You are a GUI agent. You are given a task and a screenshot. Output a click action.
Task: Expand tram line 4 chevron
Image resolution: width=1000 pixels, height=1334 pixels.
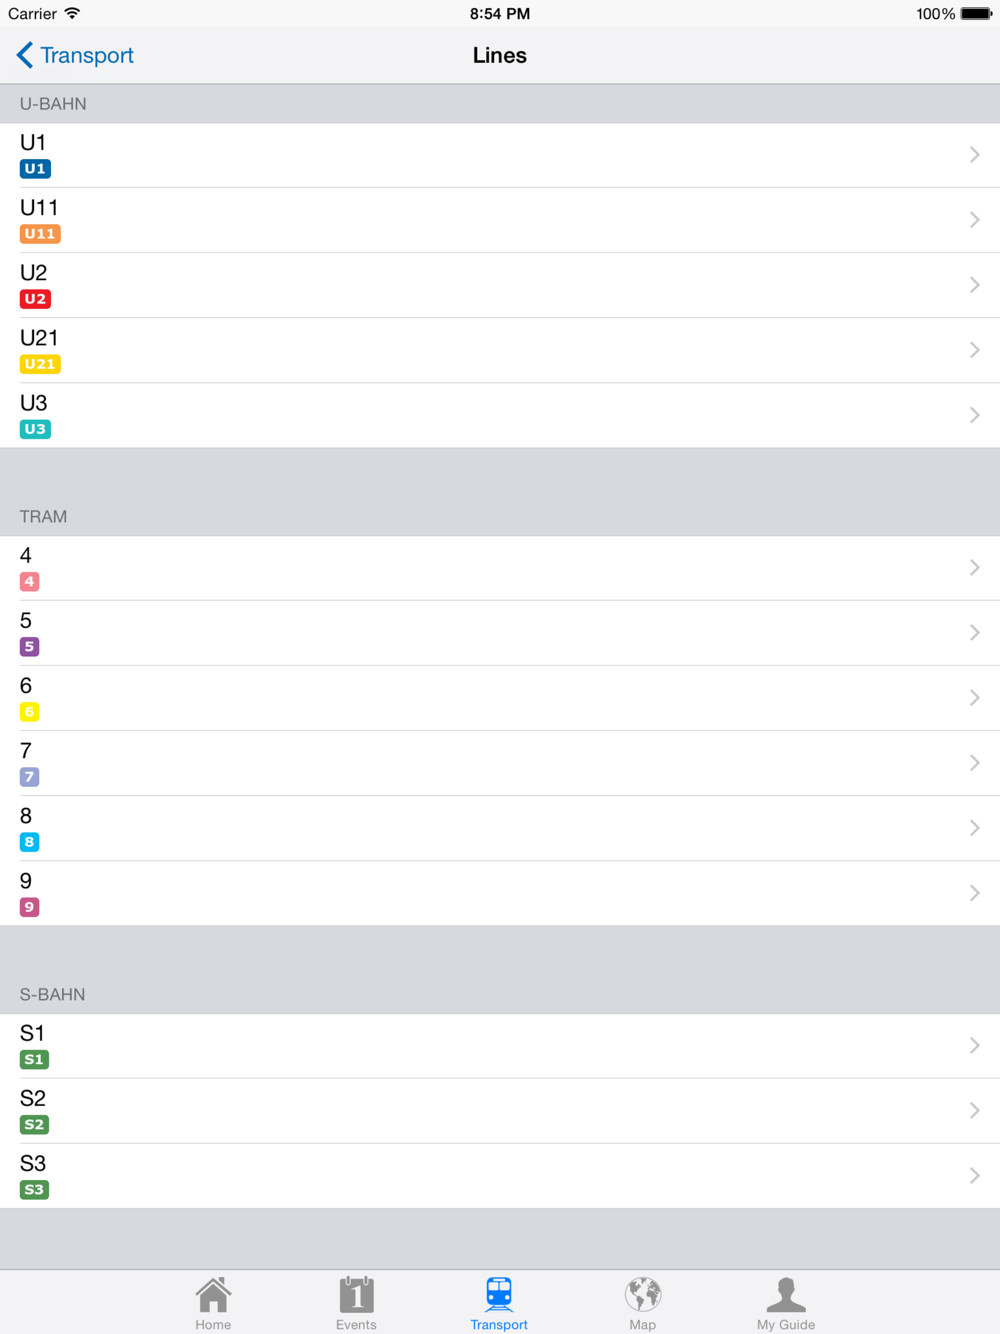point(974,568)
